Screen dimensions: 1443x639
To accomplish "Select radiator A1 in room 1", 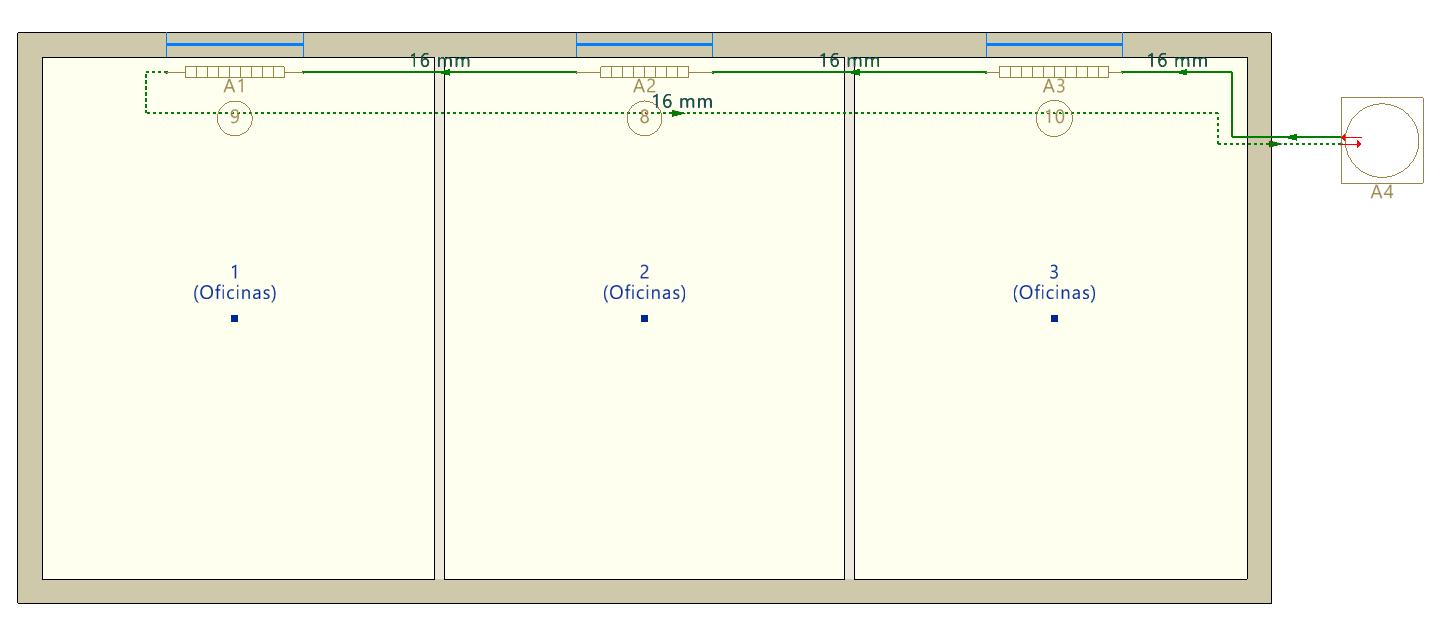I will pyautogui.click(x=234, y=72).
